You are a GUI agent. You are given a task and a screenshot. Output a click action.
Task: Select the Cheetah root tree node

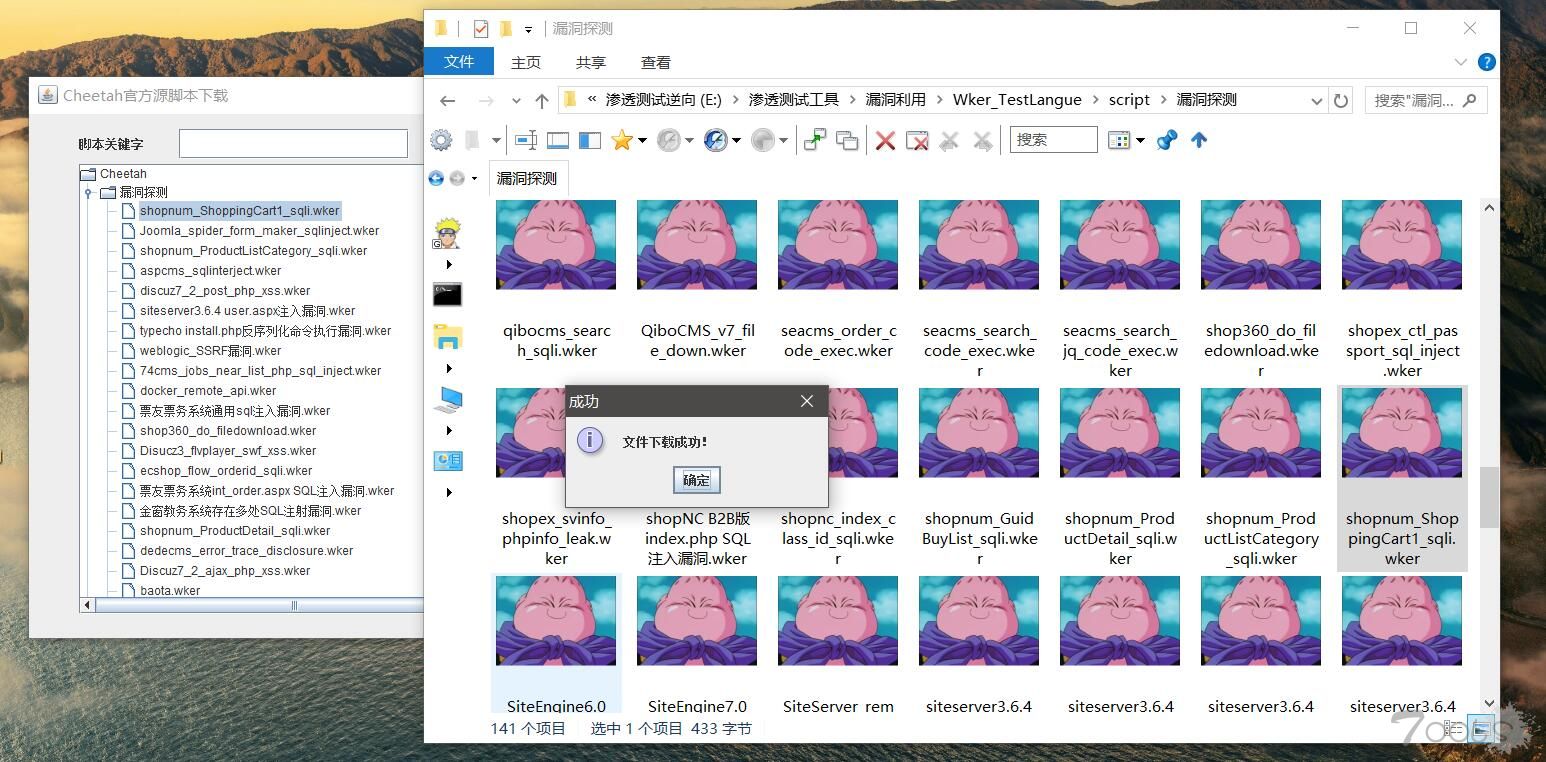pyautogui.click(x=123, y=173)
